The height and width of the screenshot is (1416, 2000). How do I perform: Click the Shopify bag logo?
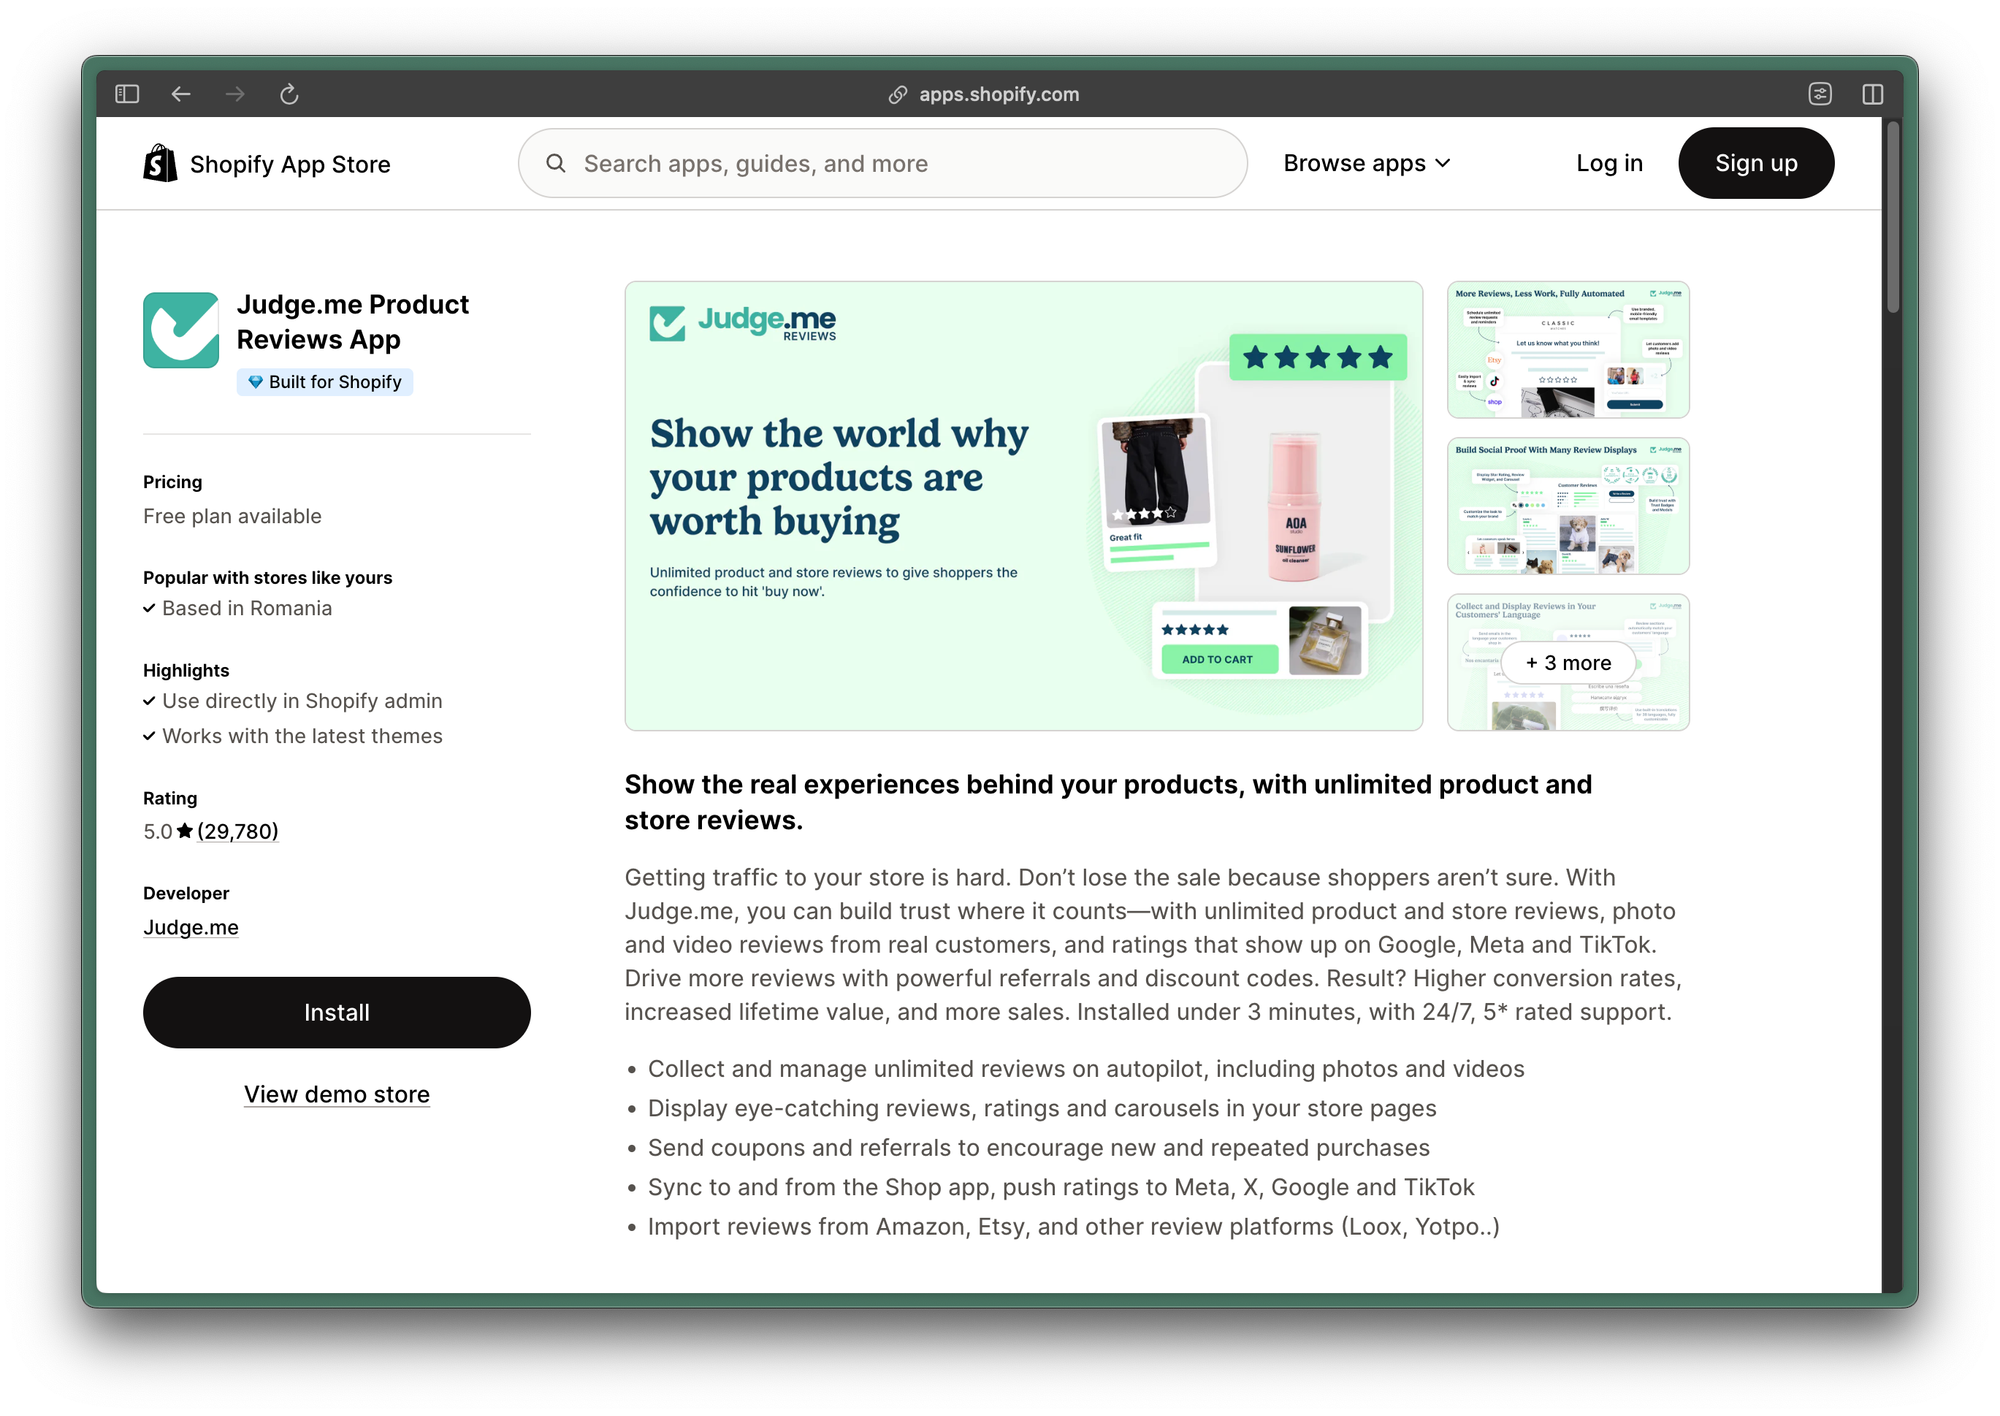point(160,163)
